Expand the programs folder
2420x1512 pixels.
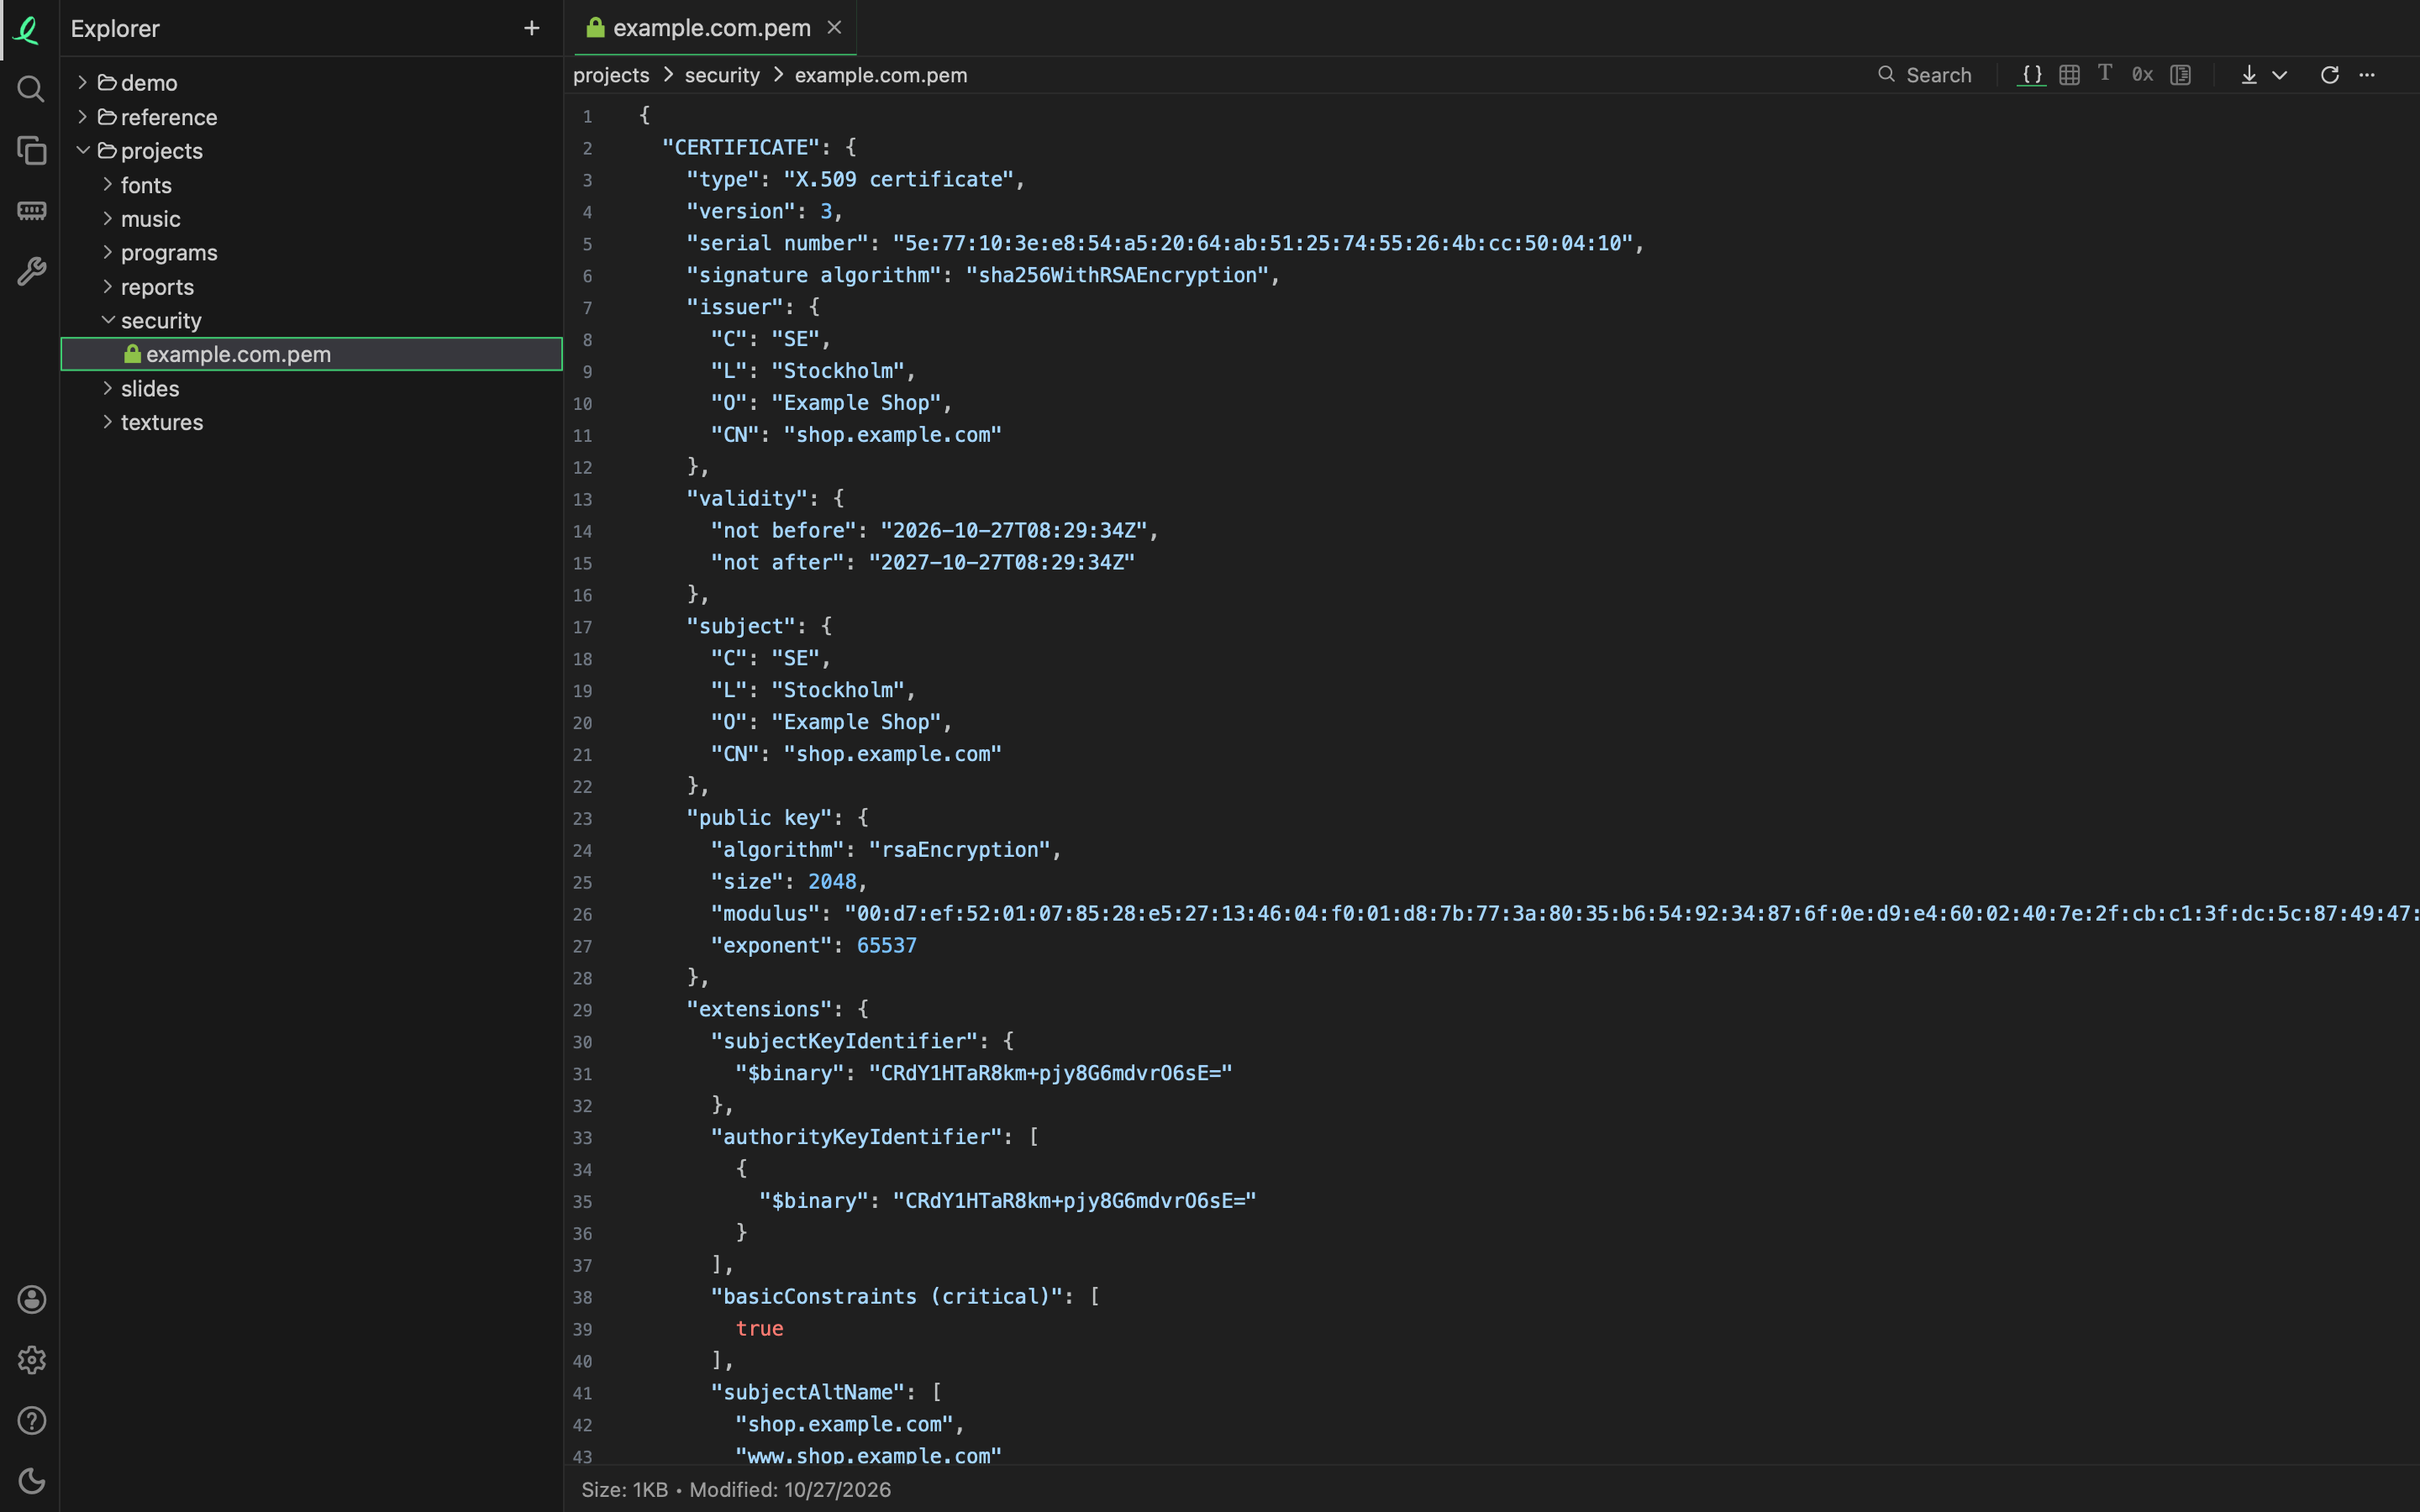pyautogui.click(x=312, y=253)
